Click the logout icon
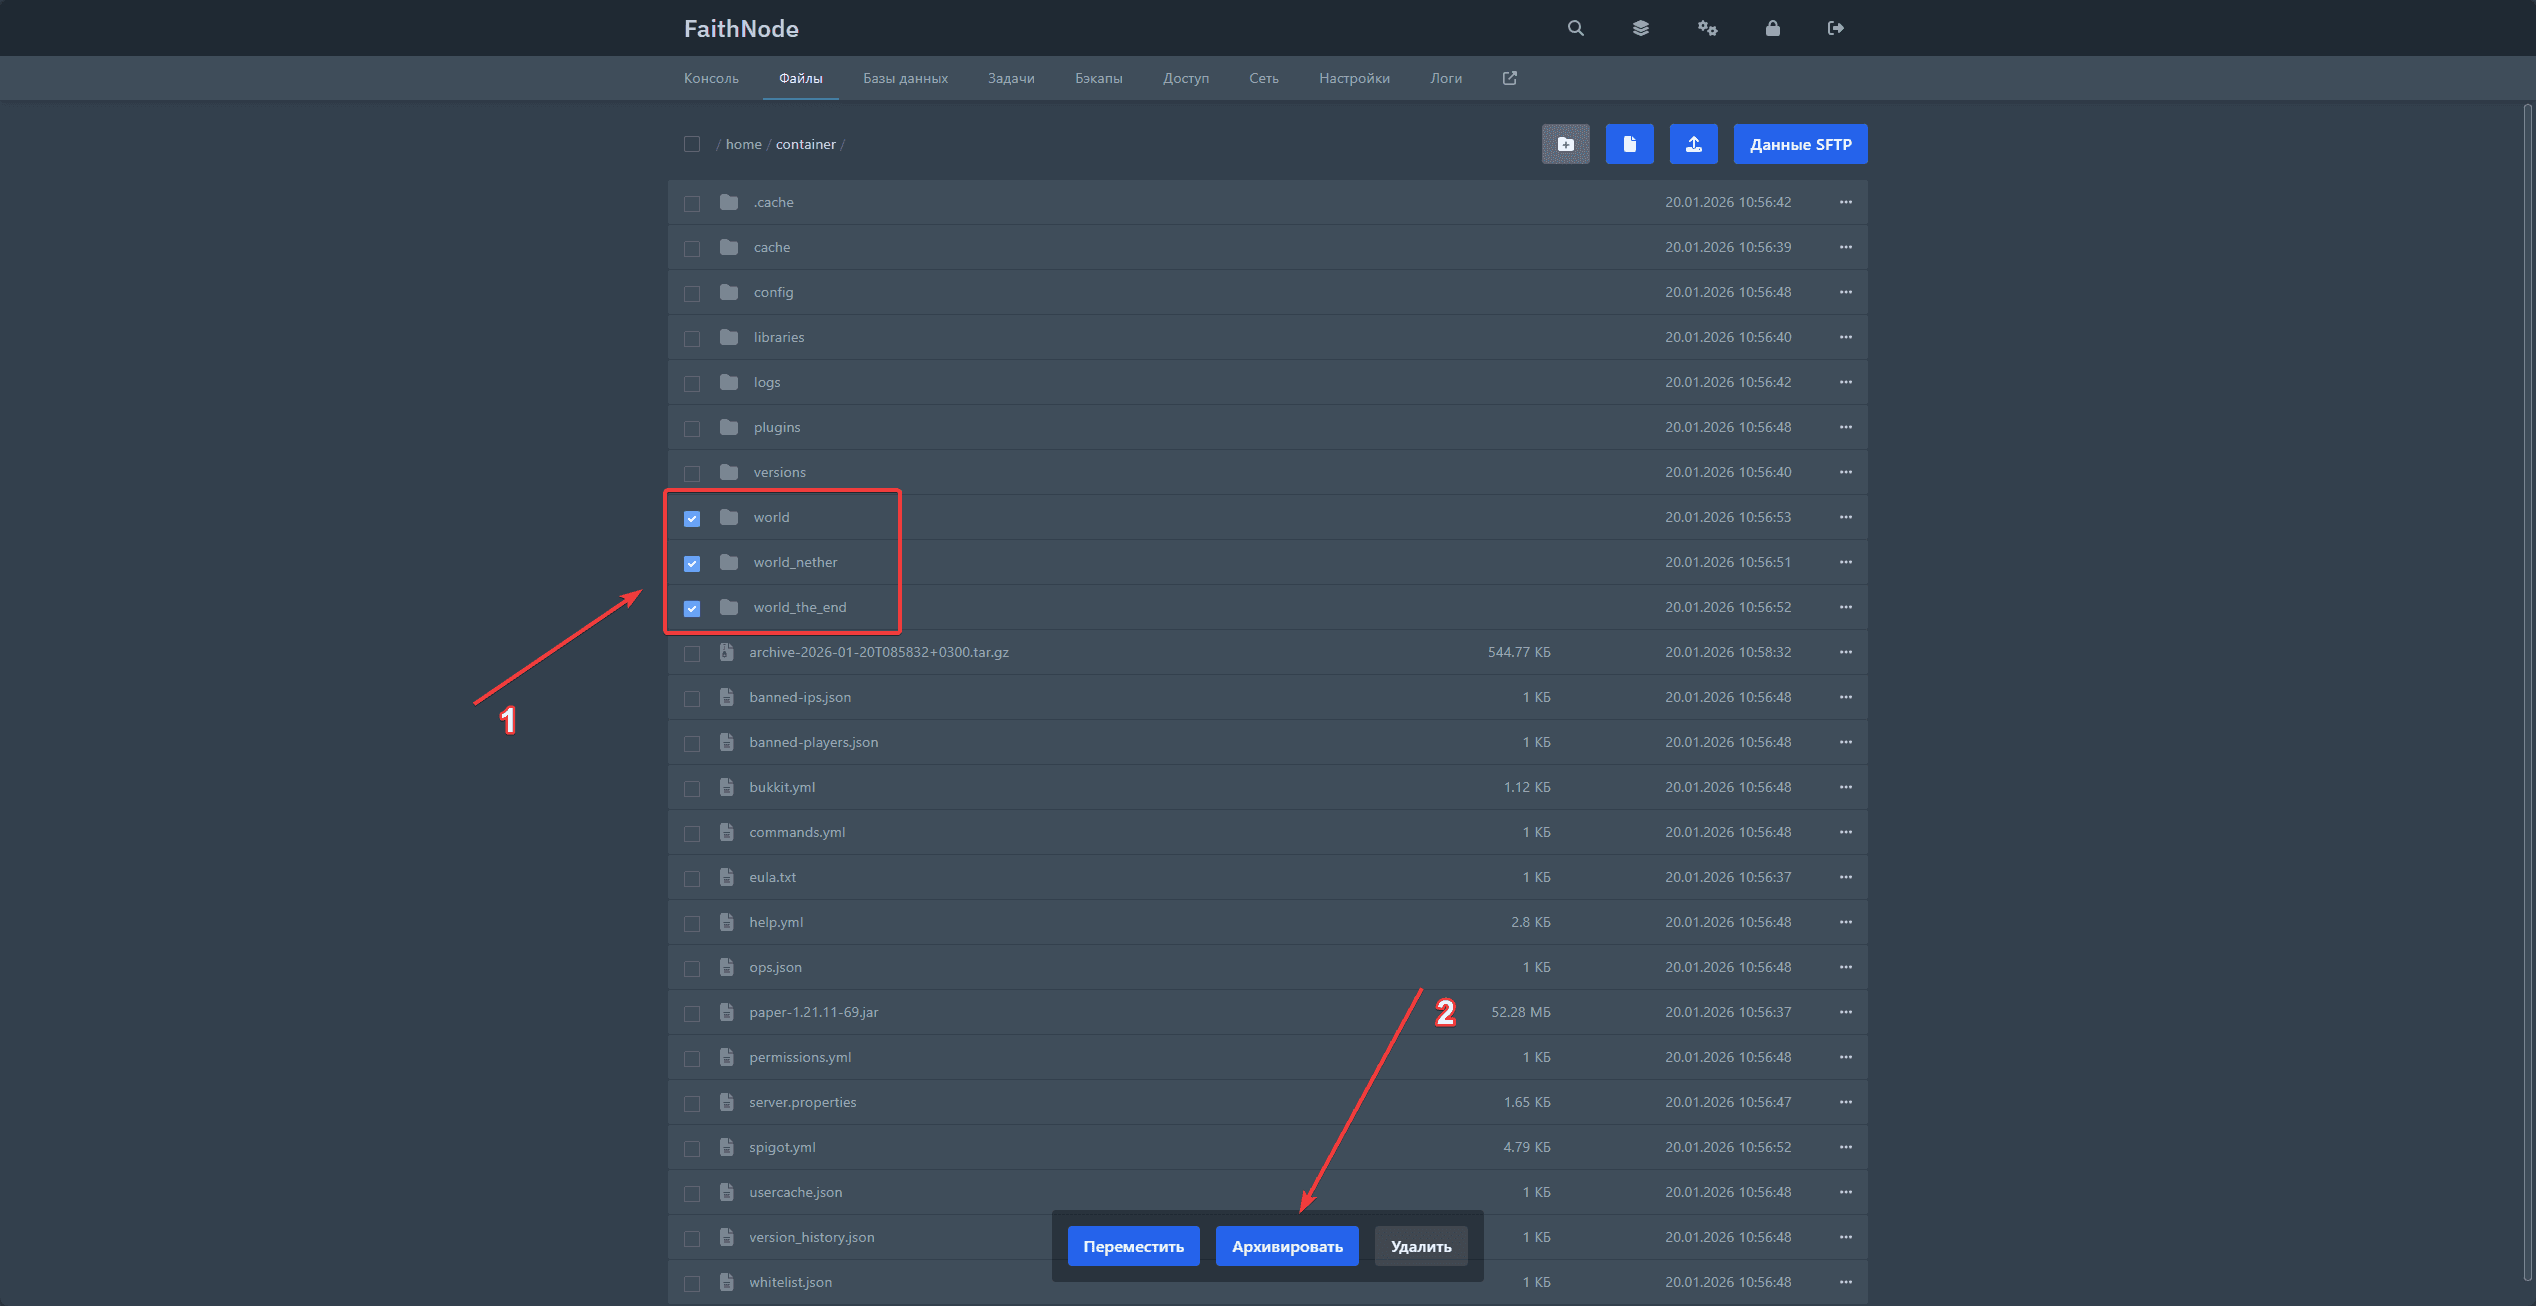Viewport: 2536px width, 1306px height. [x=1835, y=28]
